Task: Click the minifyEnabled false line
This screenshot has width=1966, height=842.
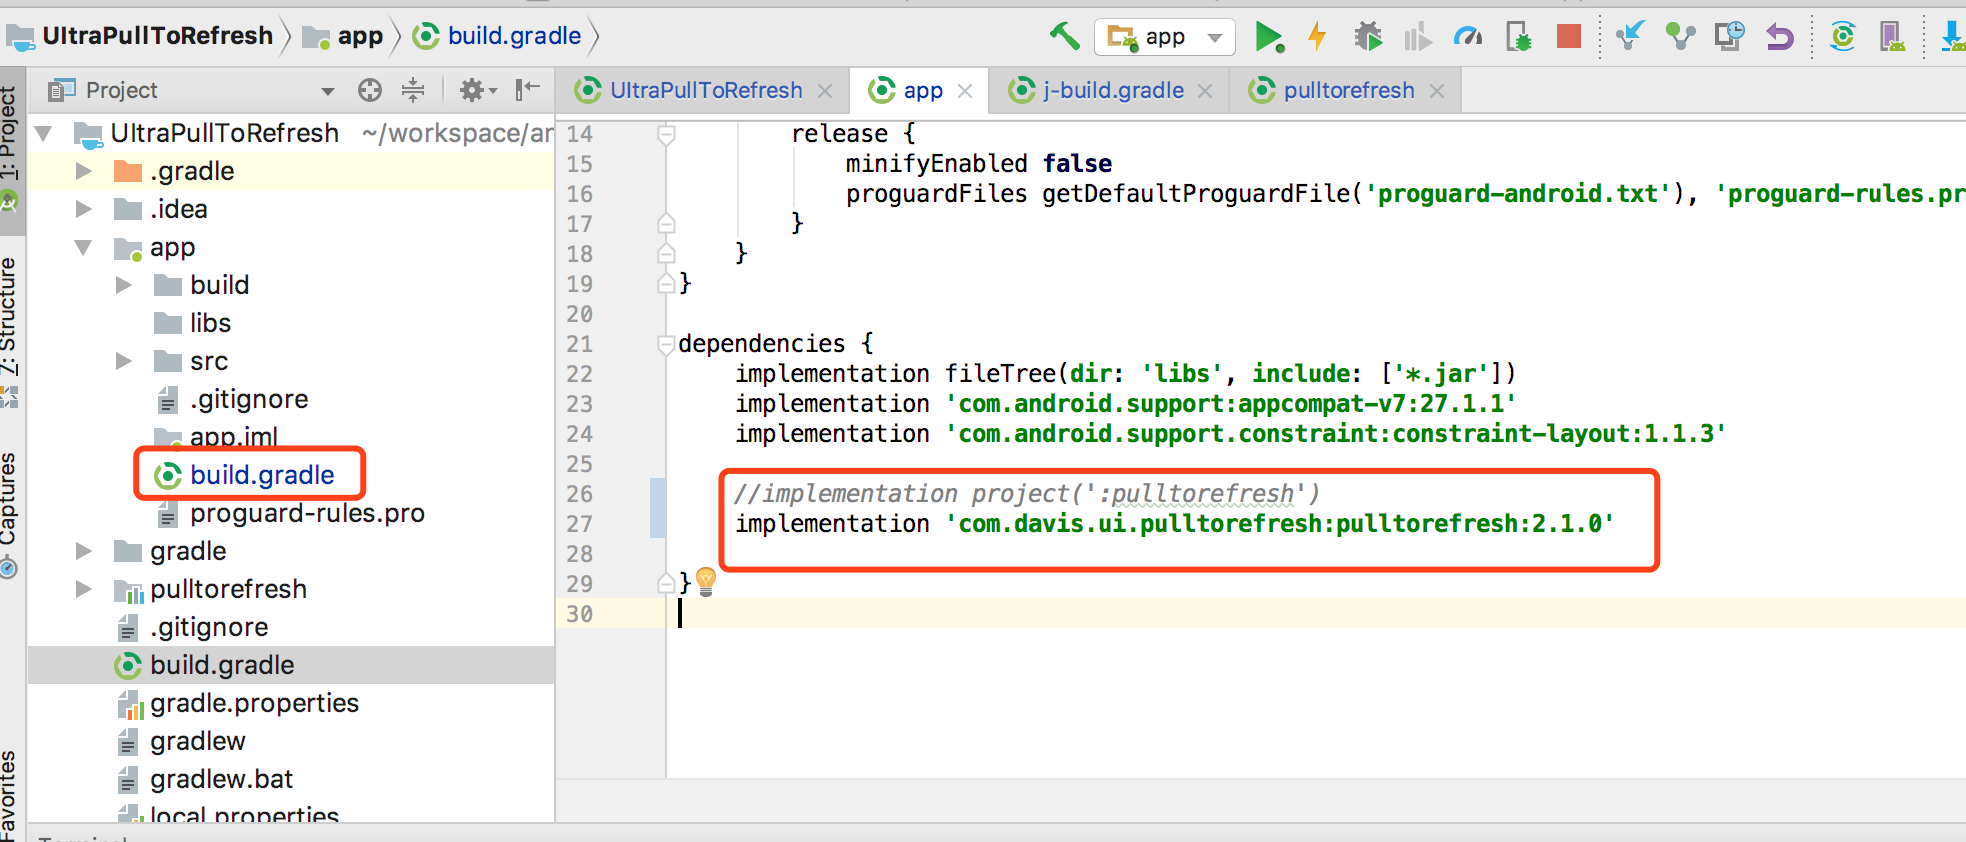Action: (x=979, y=164)
